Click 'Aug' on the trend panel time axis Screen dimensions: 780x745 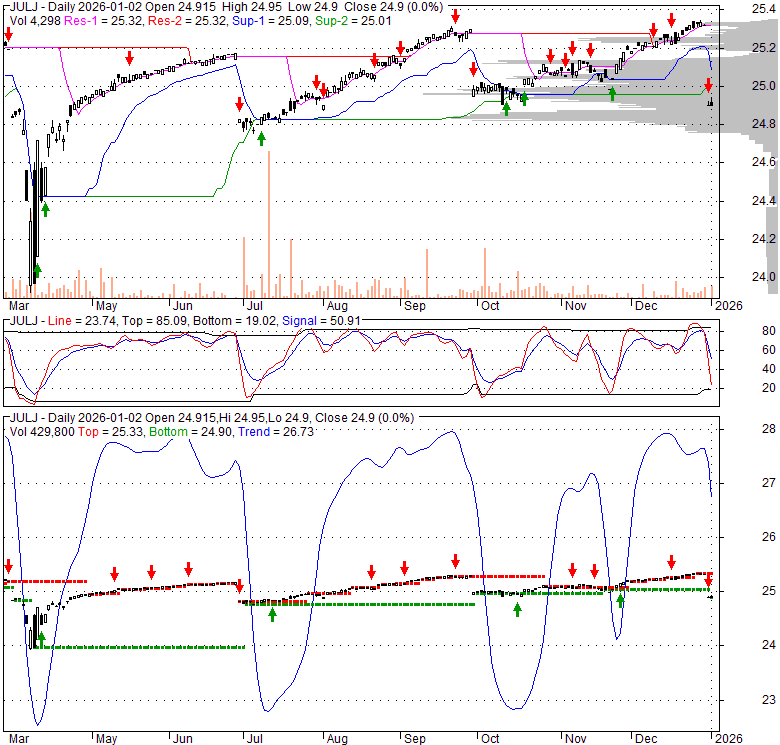pos(337,739)
